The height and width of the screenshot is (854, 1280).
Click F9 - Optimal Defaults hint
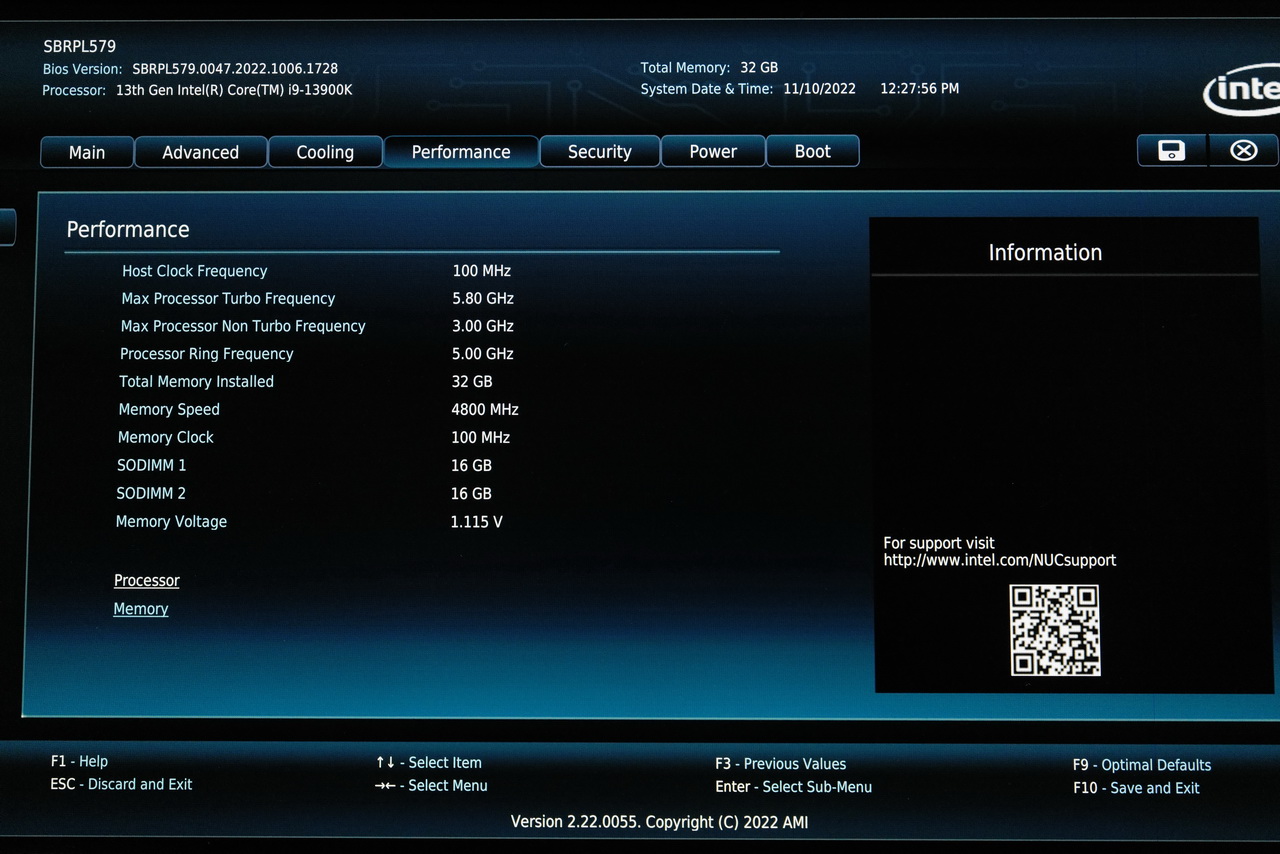tap(1142, 765)
